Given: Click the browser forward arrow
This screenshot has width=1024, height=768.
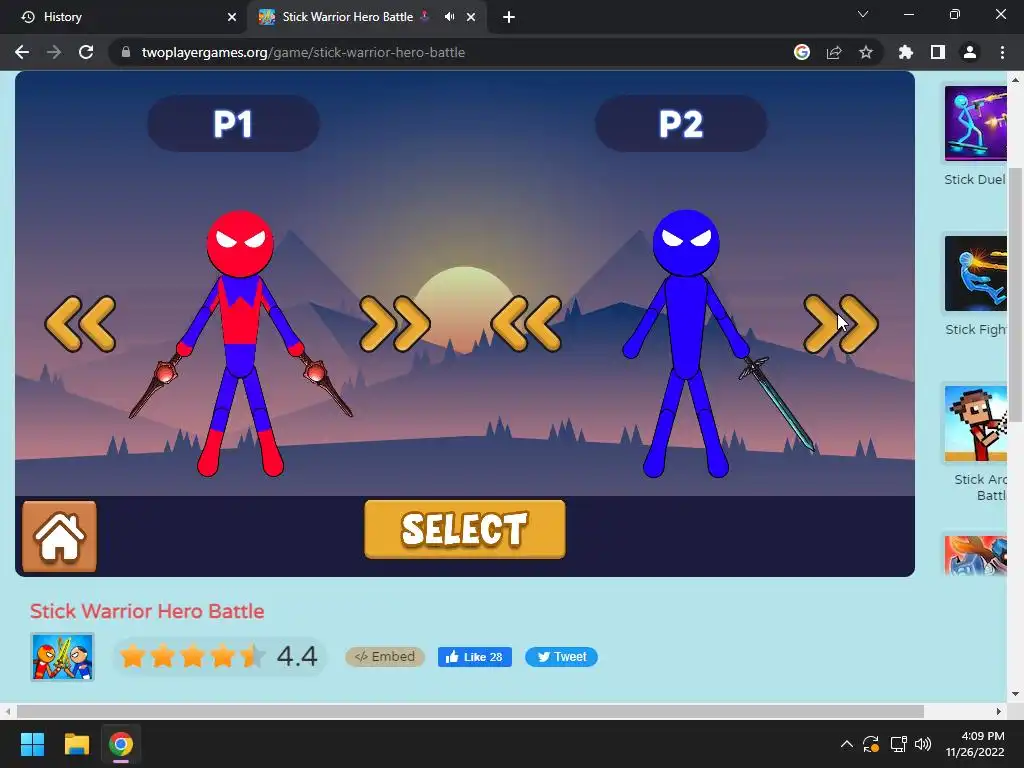Looking at the screenshot, I should coord(54,52).
